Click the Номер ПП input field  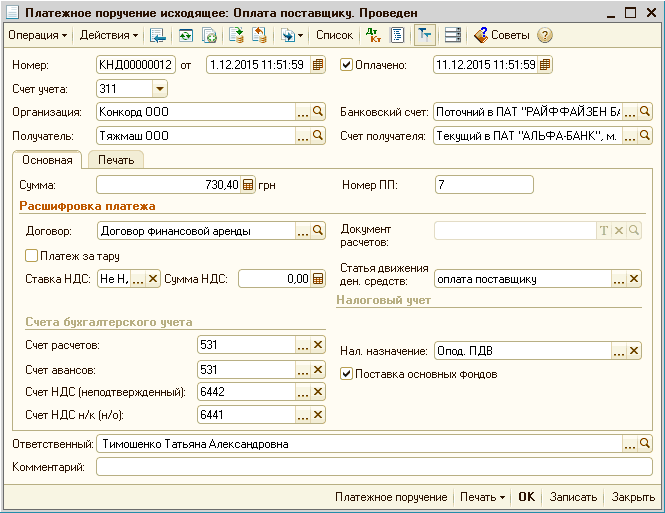pyautogui.click(x=484, y=185)
